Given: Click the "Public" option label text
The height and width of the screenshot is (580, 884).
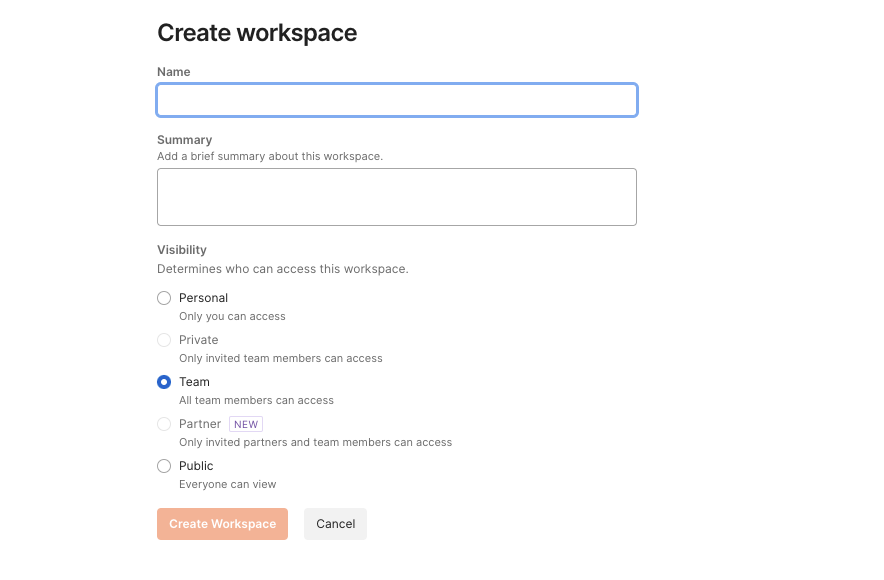Looking at the screenshot, I should tap(196, 466).
